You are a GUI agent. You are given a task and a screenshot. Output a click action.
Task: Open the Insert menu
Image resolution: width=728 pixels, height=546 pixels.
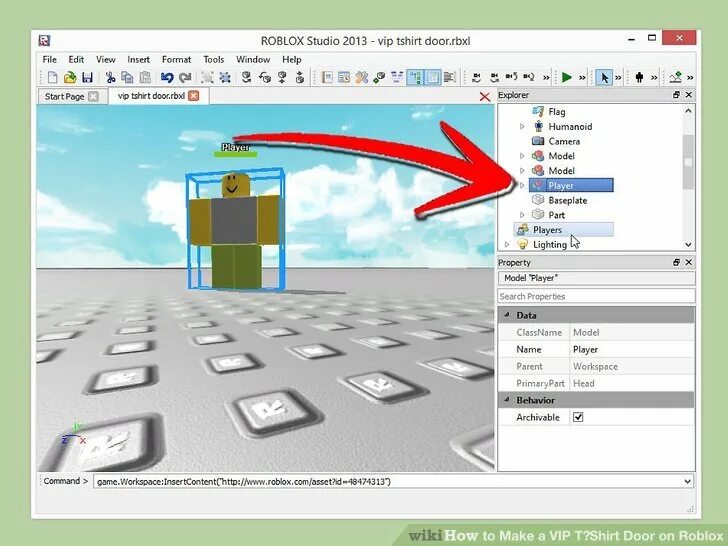(x=138, y=59)
